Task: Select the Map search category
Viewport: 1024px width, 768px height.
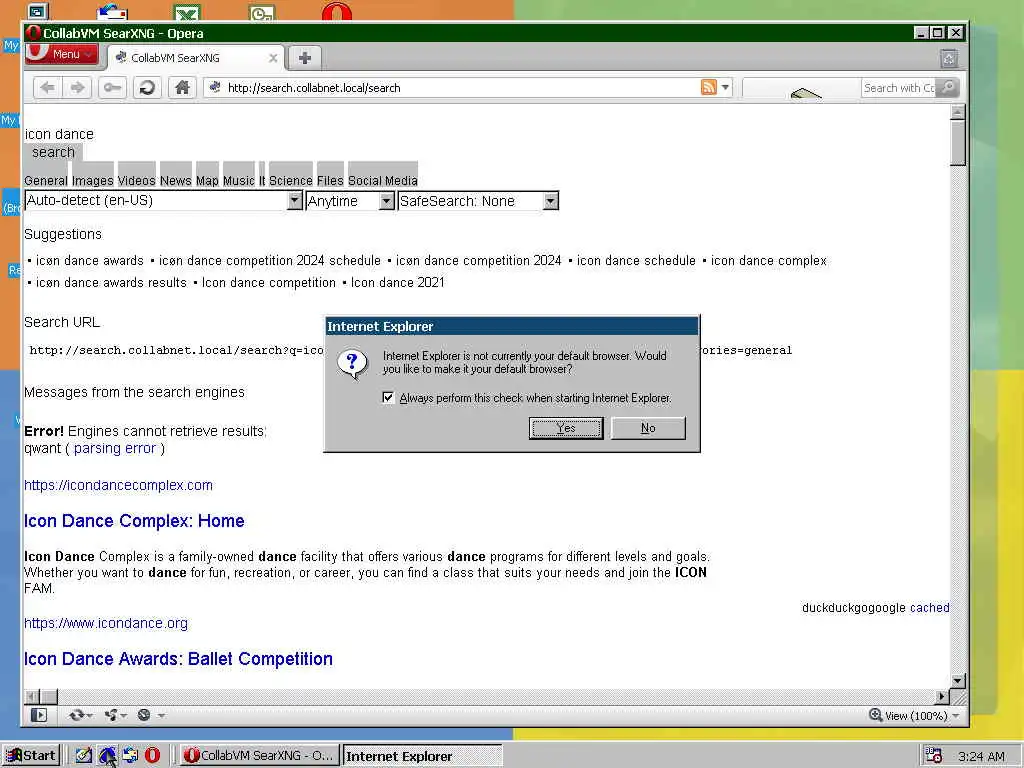Action: coord(207,180)
